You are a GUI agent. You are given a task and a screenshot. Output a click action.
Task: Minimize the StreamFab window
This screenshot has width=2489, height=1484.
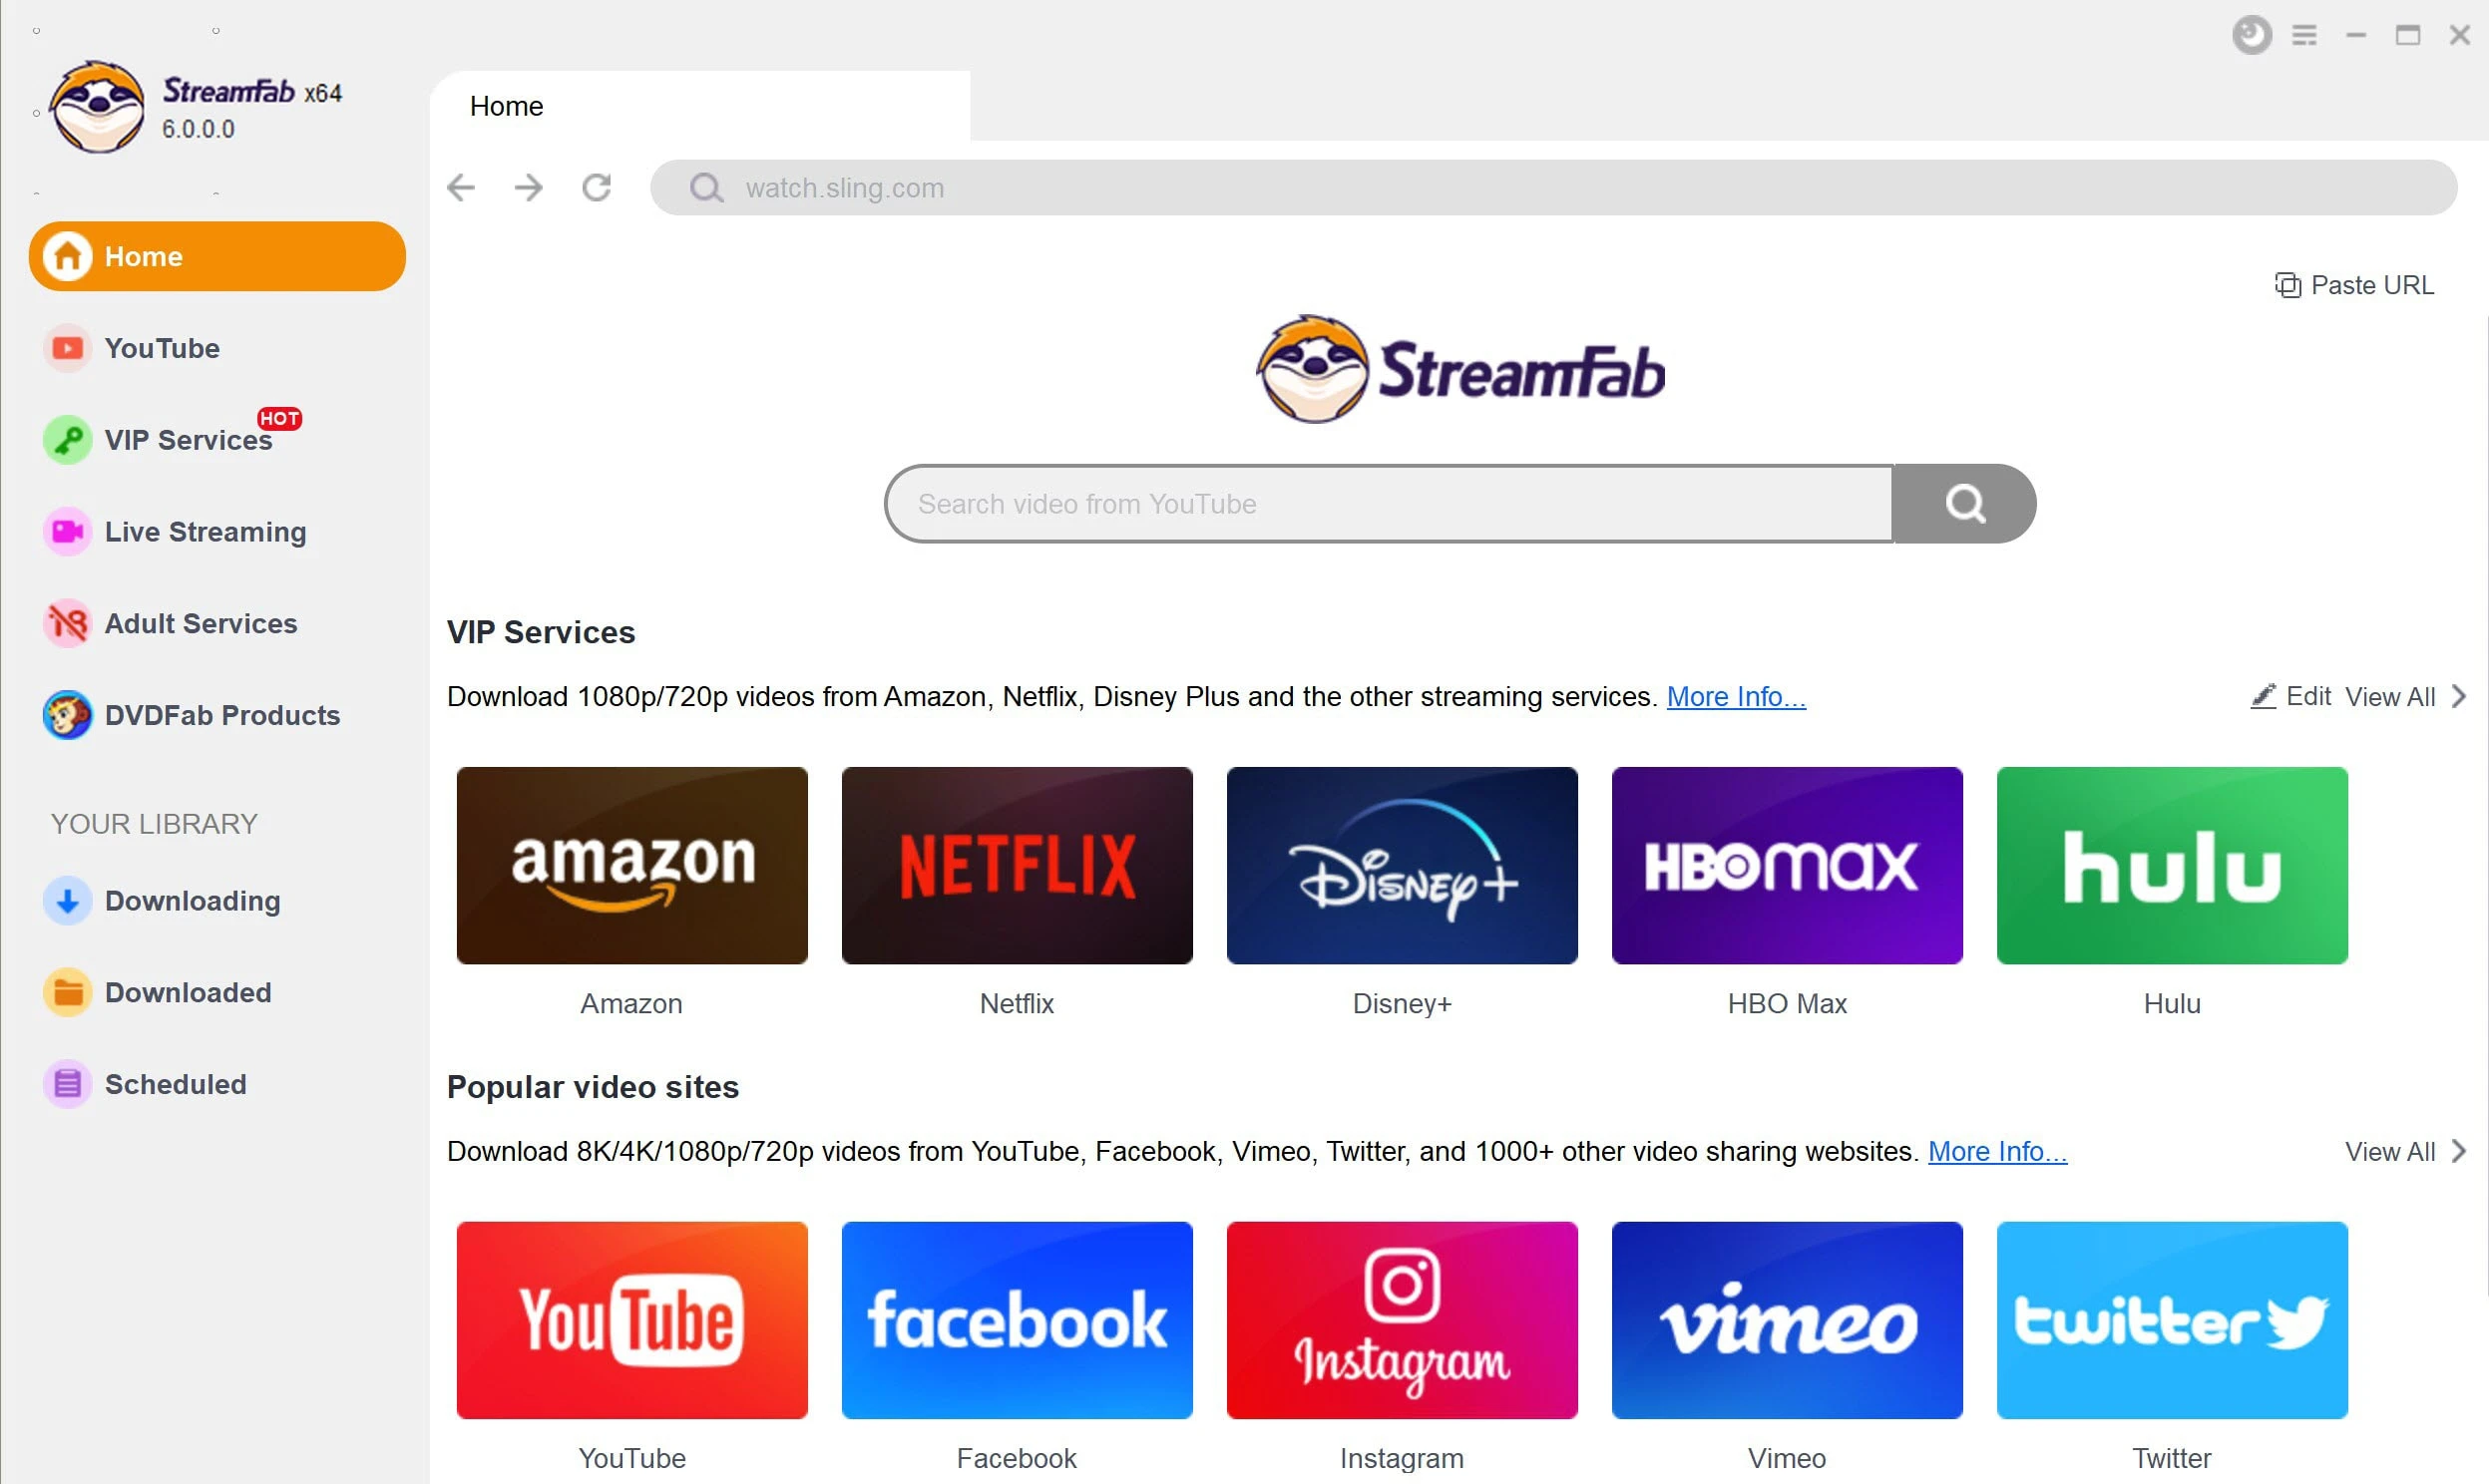[2356, 35]
